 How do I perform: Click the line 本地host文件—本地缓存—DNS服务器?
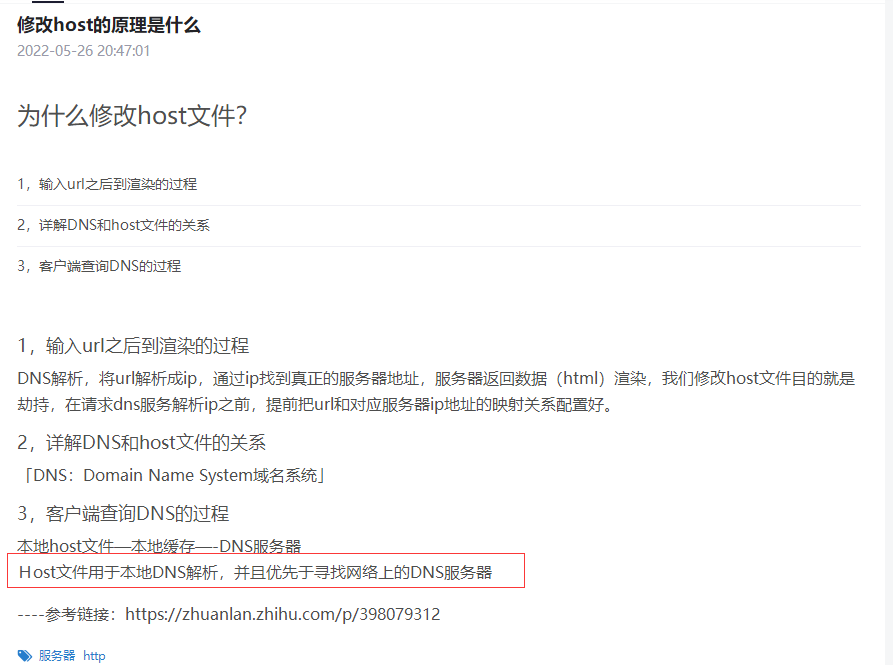pyautogui.click(x=159, y=546)
